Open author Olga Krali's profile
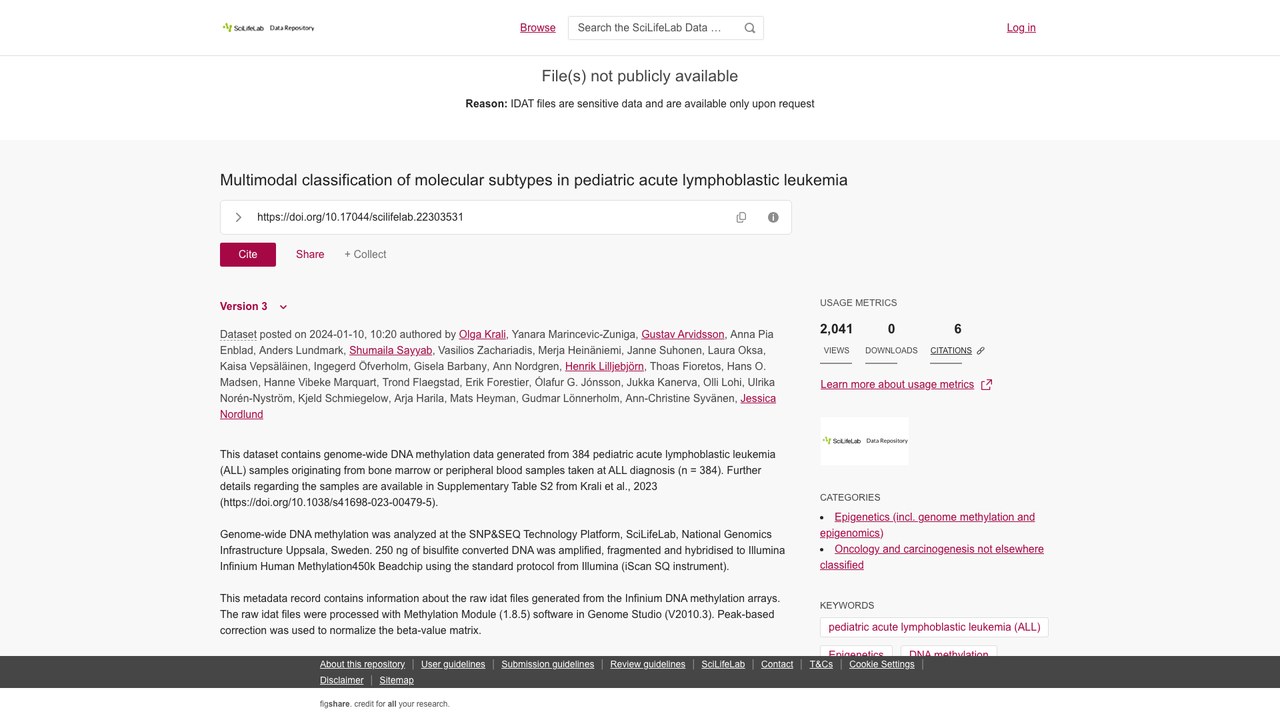Image resolution: width=1280 pixels, height=720 pixels. coord(482,334)
